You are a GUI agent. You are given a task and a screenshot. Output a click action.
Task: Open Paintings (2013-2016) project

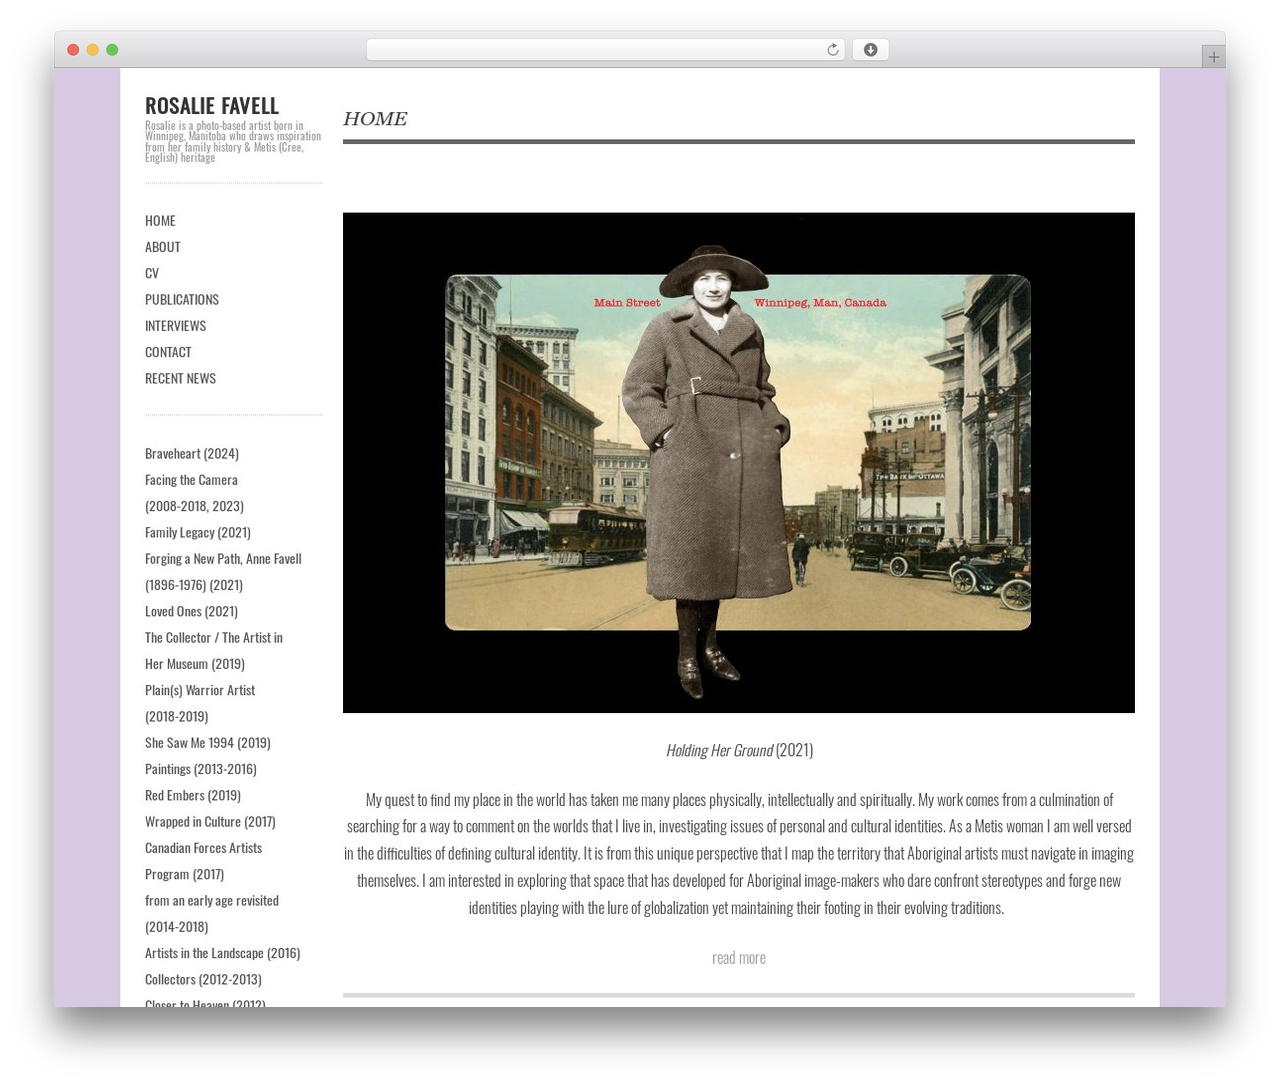(x=201, y=769)
